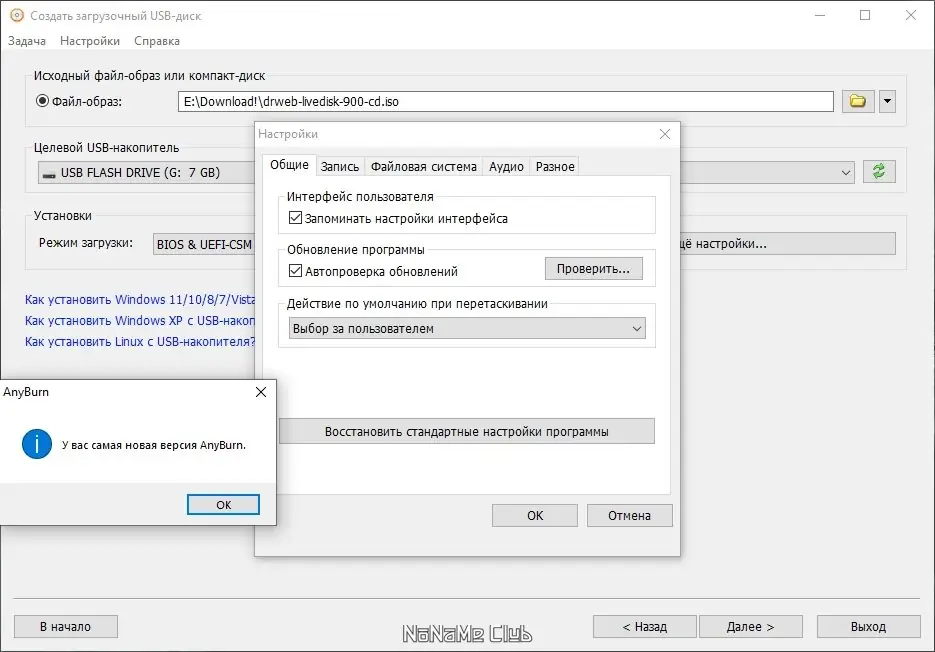Click the AnyBurn app icon in title bar

pyautogui.click(x=17, y=16)
